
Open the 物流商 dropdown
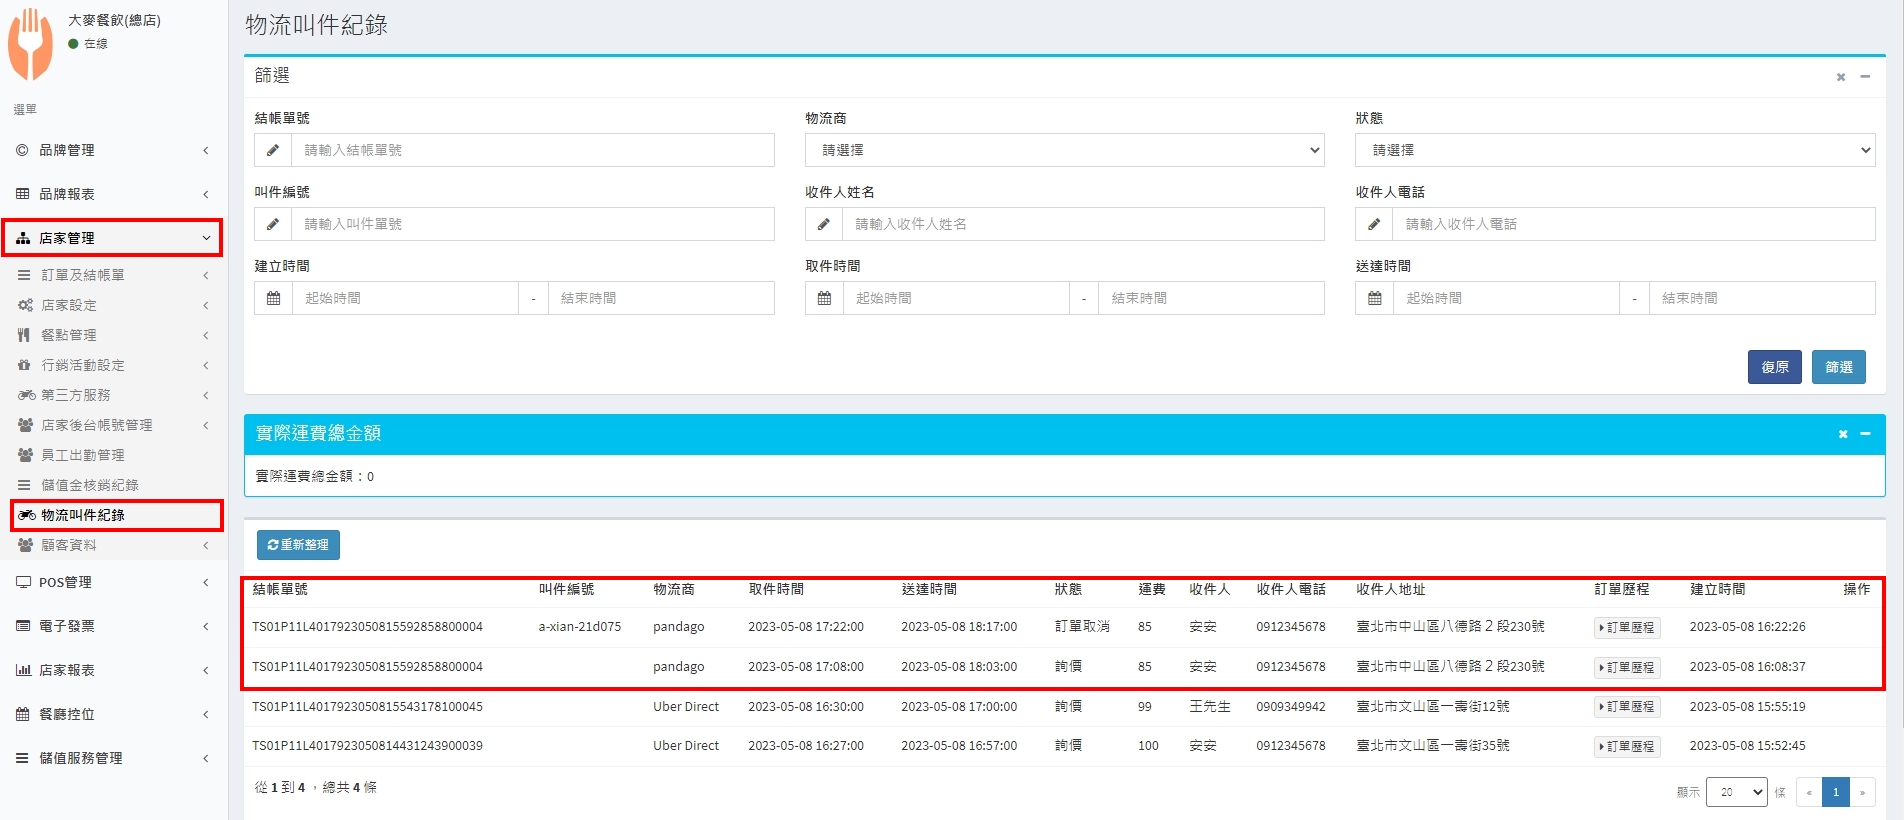[1064, 150]
